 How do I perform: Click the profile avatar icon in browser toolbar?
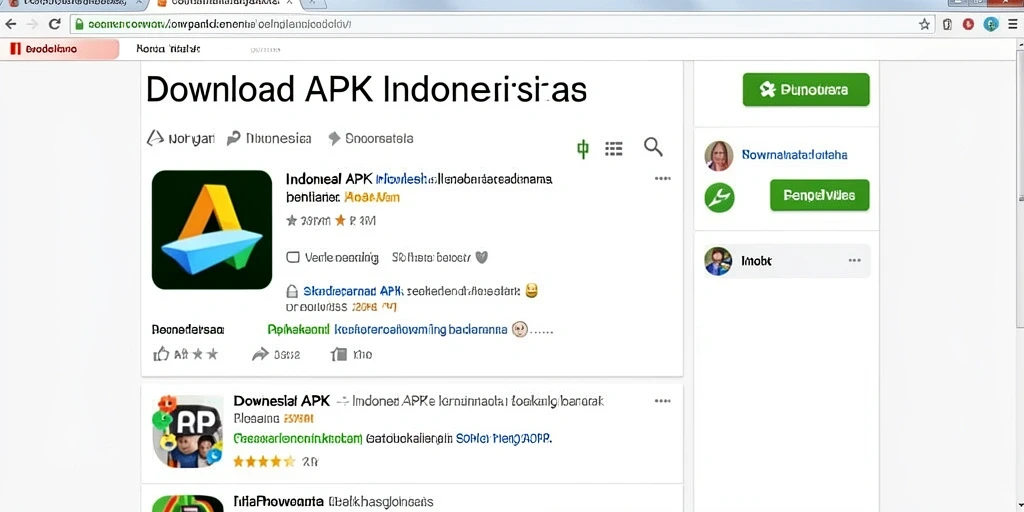(x=991, y=24)
